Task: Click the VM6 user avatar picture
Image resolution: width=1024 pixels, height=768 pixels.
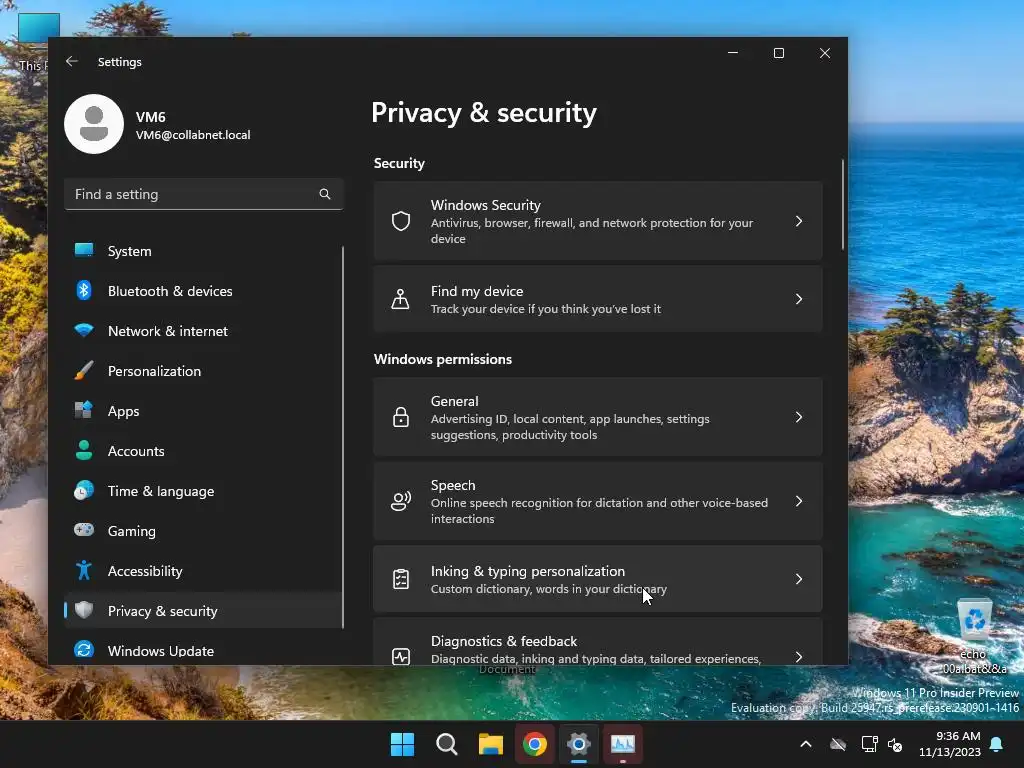Action: (94, 124)
